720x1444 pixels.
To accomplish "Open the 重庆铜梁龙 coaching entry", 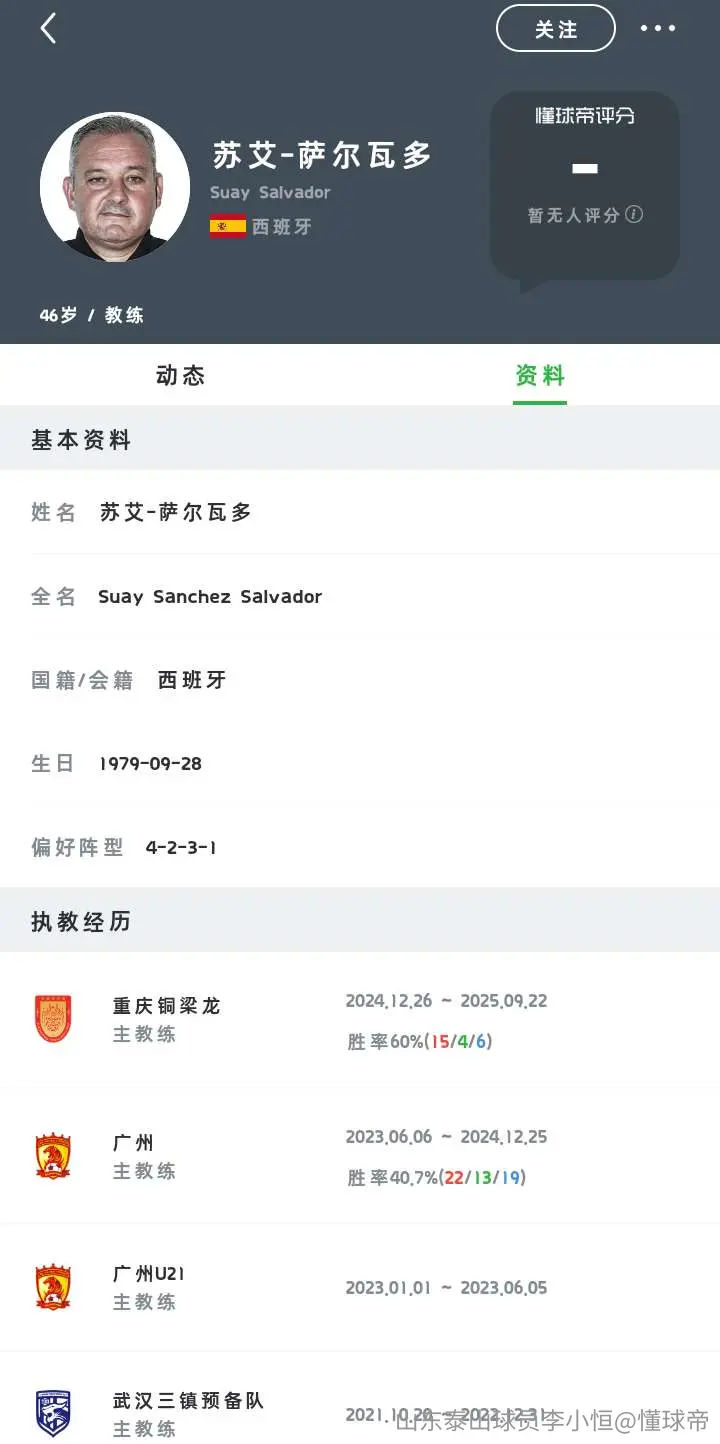I will [360, 1020].
